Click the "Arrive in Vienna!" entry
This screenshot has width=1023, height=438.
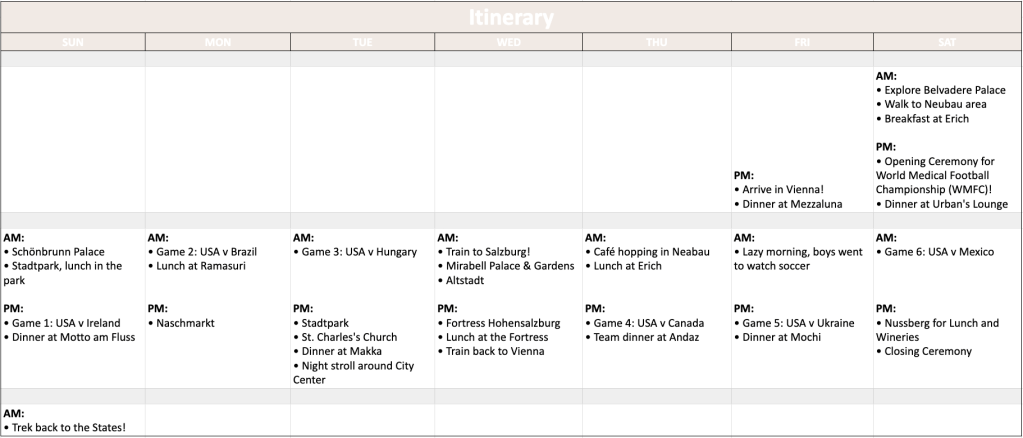pyautogui.click(x=782, y=189)
